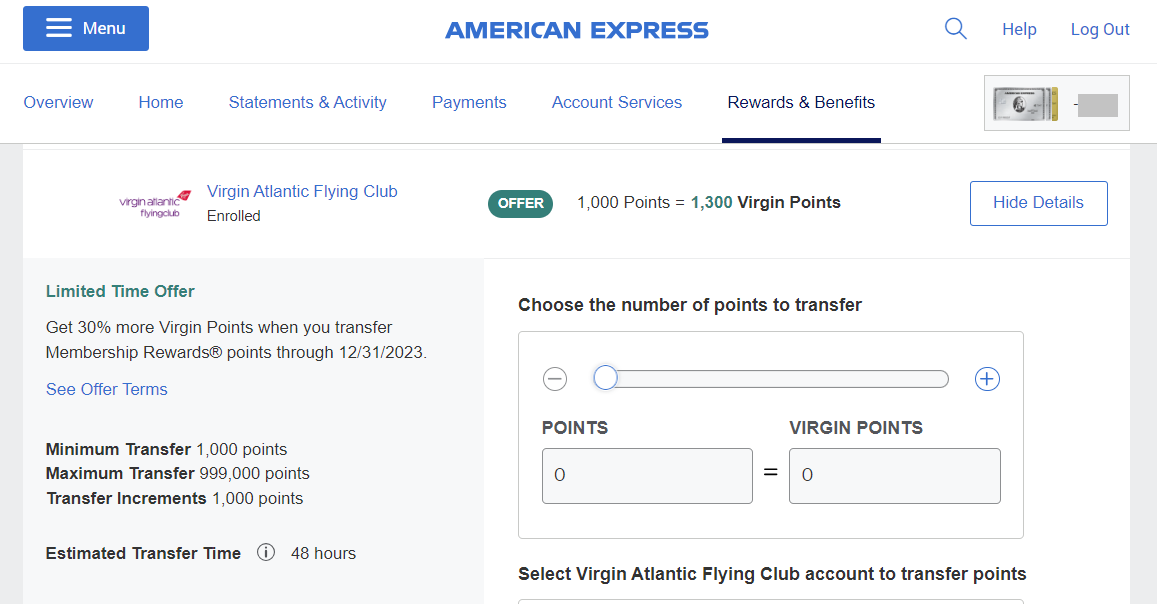Go to the Payments tab
Image resolution: width=1157 pixels, height=604 pixels.
point(469,103)
